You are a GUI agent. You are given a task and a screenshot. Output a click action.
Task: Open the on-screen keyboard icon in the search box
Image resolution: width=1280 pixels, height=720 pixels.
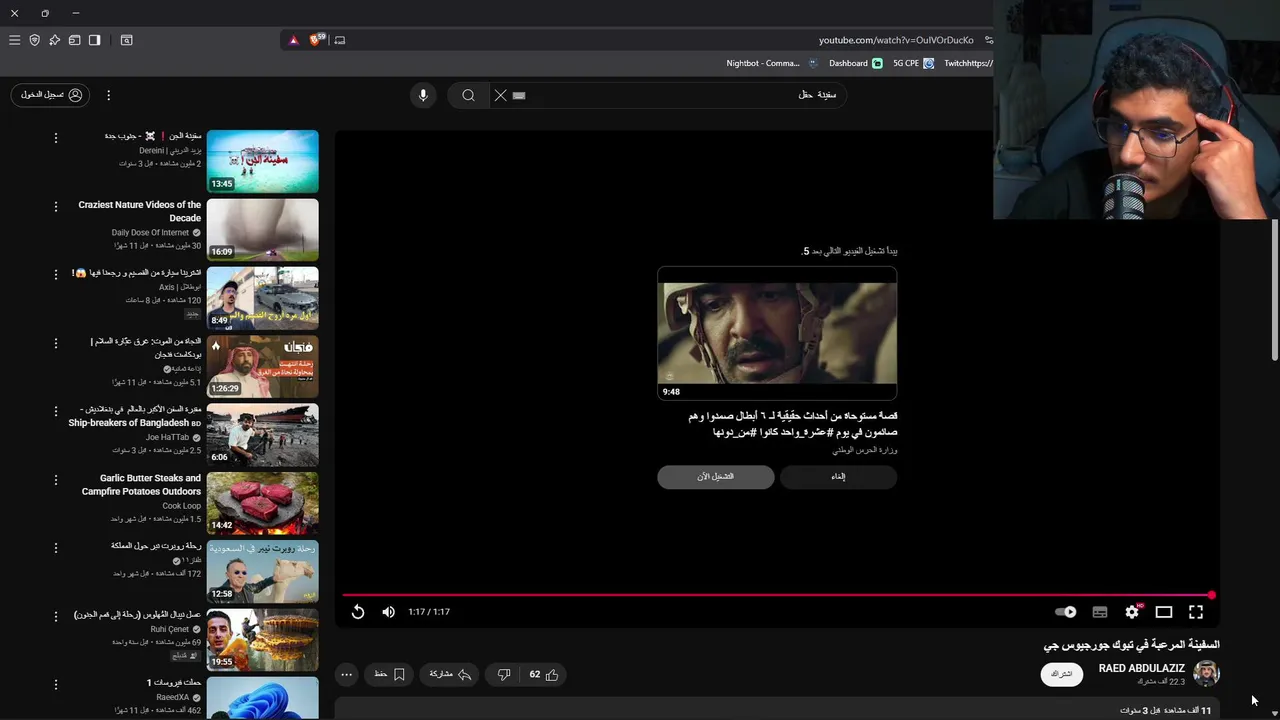[519, 95]
